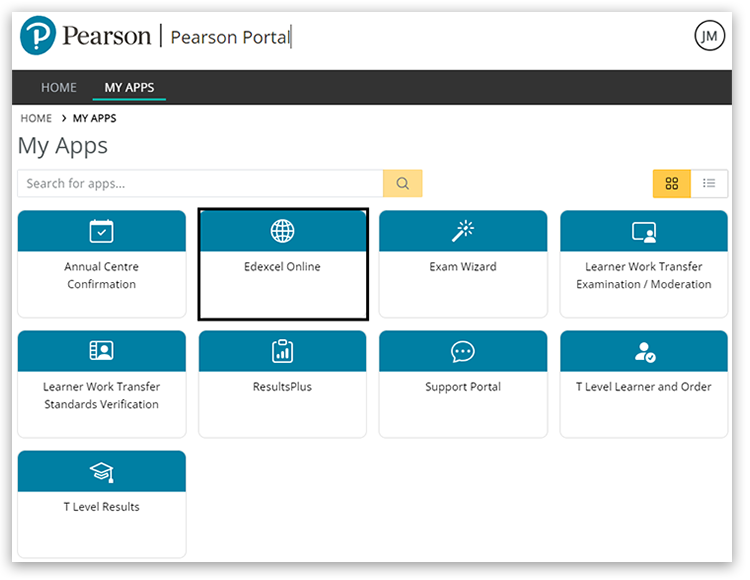Click the Support Portal chat bubble icon
This screenshot has height=580, width=750.
click(463, 351)
